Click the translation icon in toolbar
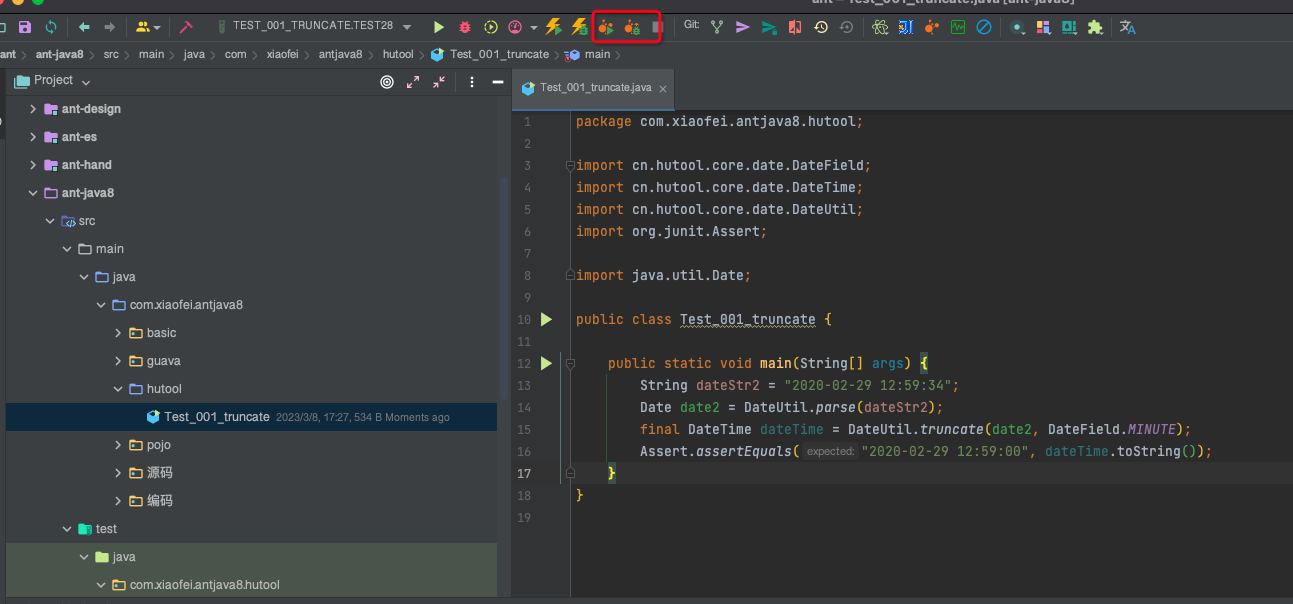The image size is (1293, 604). 1127,27
